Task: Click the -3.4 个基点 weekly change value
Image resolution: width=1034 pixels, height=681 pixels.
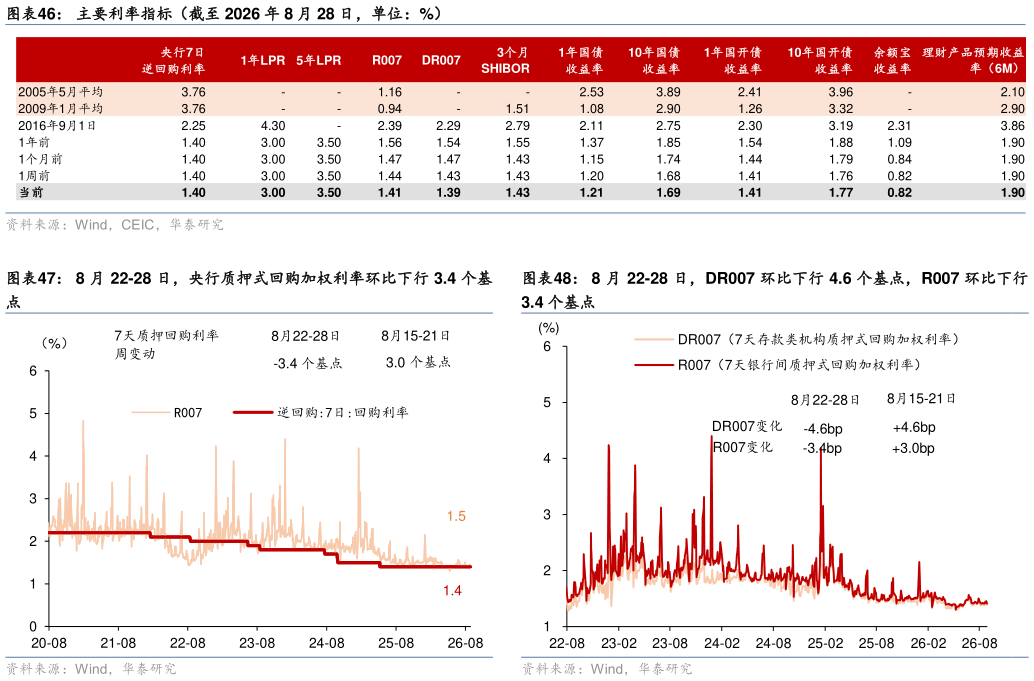Action: (308, 363)
